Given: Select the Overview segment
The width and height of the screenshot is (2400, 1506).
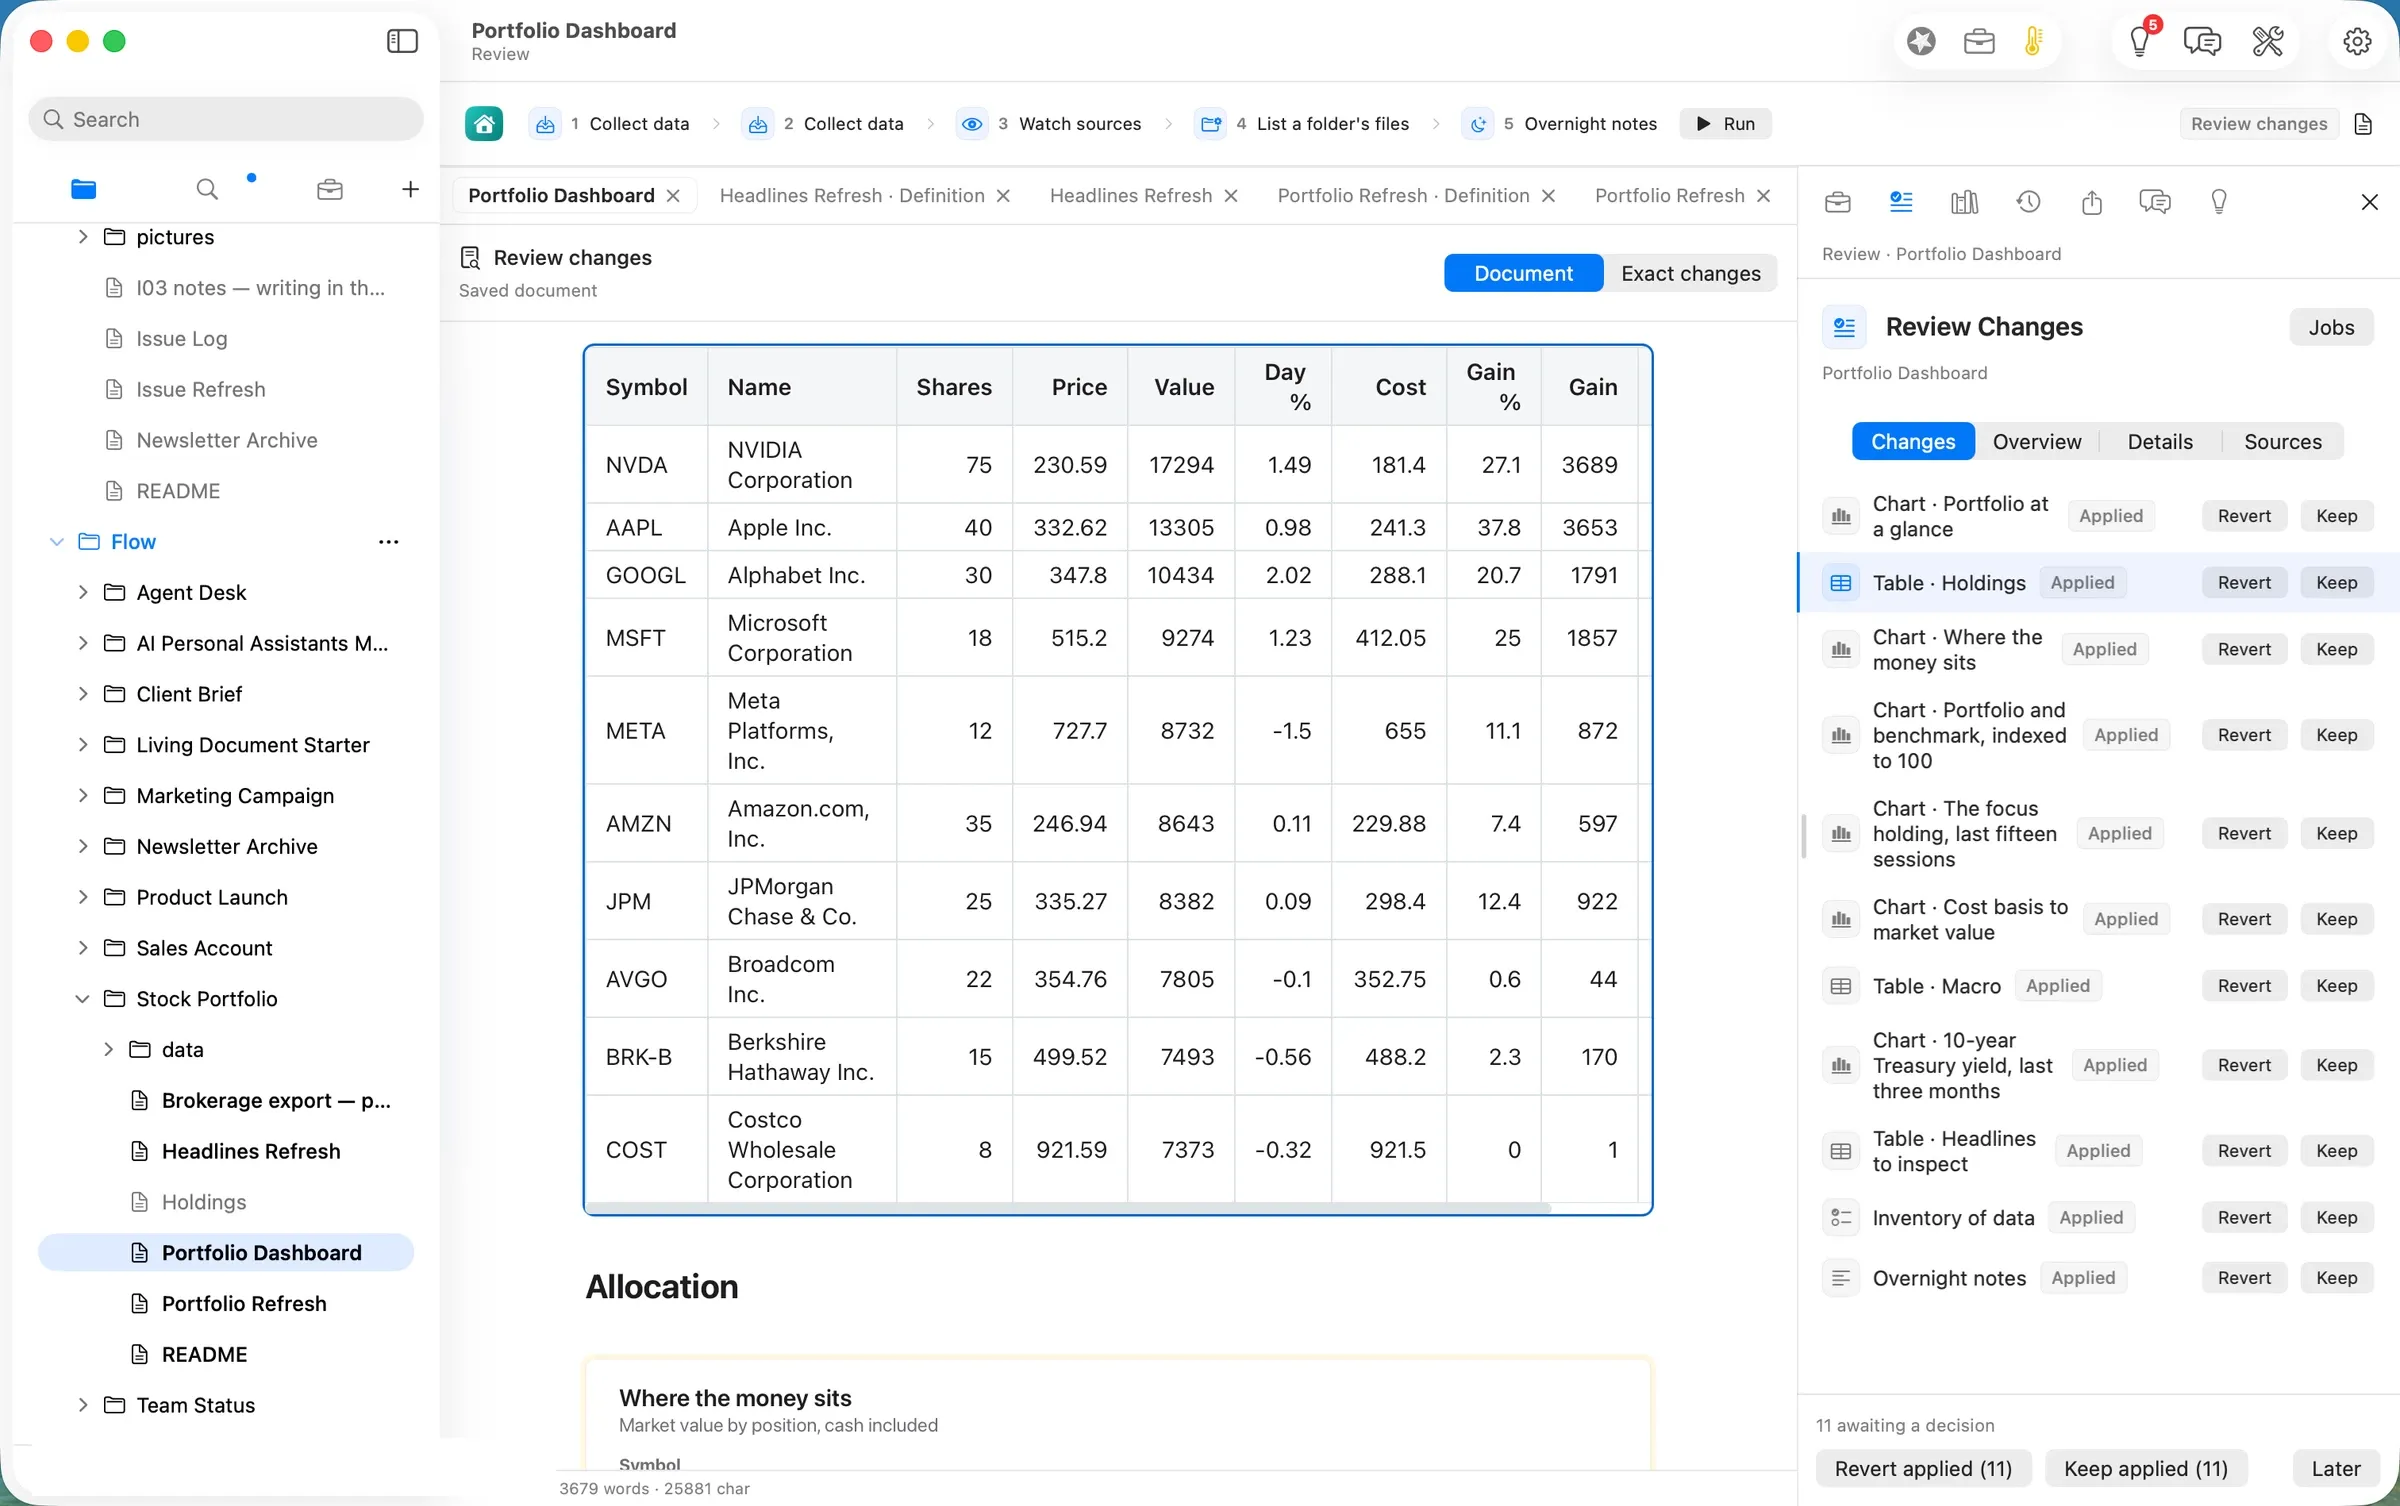Looking at the screenshot, I should [x=2036, y=441].
